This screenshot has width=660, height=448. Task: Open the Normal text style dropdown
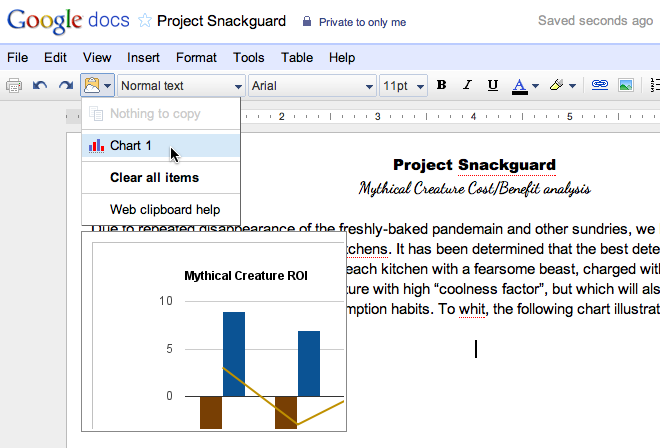(x=181, y=86)
